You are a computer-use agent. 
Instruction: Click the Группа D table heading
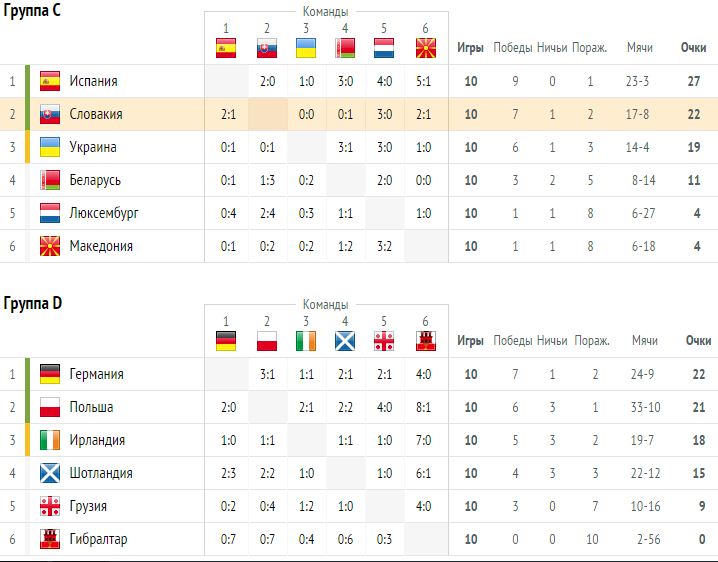(x=33, y=303)
